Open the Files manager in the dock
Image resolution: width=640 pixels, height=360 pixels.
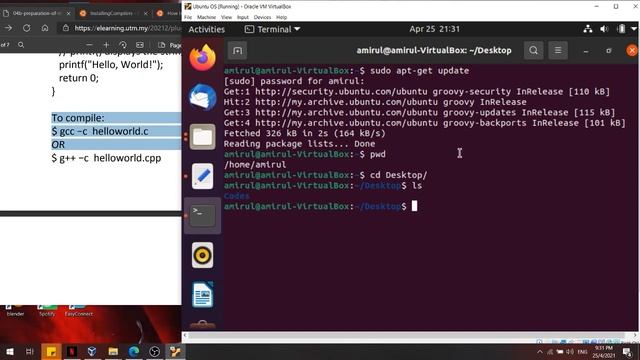pos(202,137)
